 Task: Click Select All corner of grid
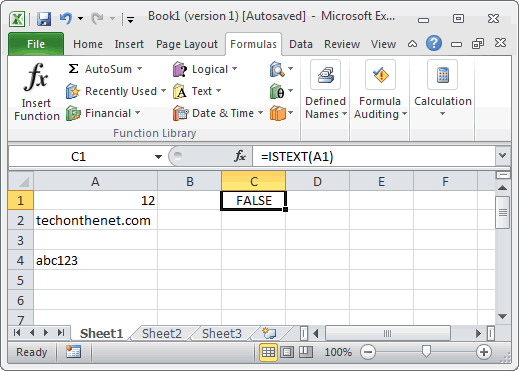(21, 181)
